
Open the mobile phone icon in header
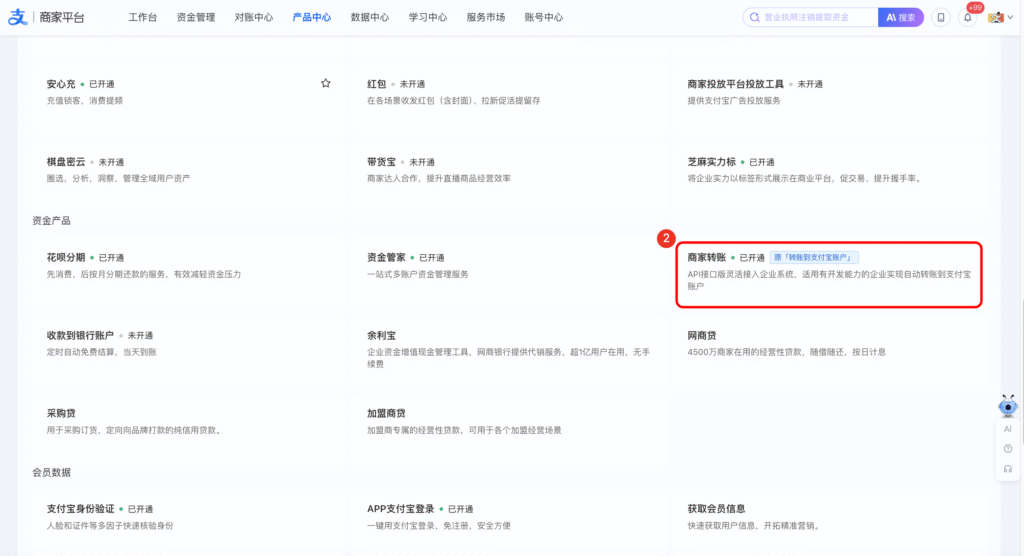(x=940, y=17)
